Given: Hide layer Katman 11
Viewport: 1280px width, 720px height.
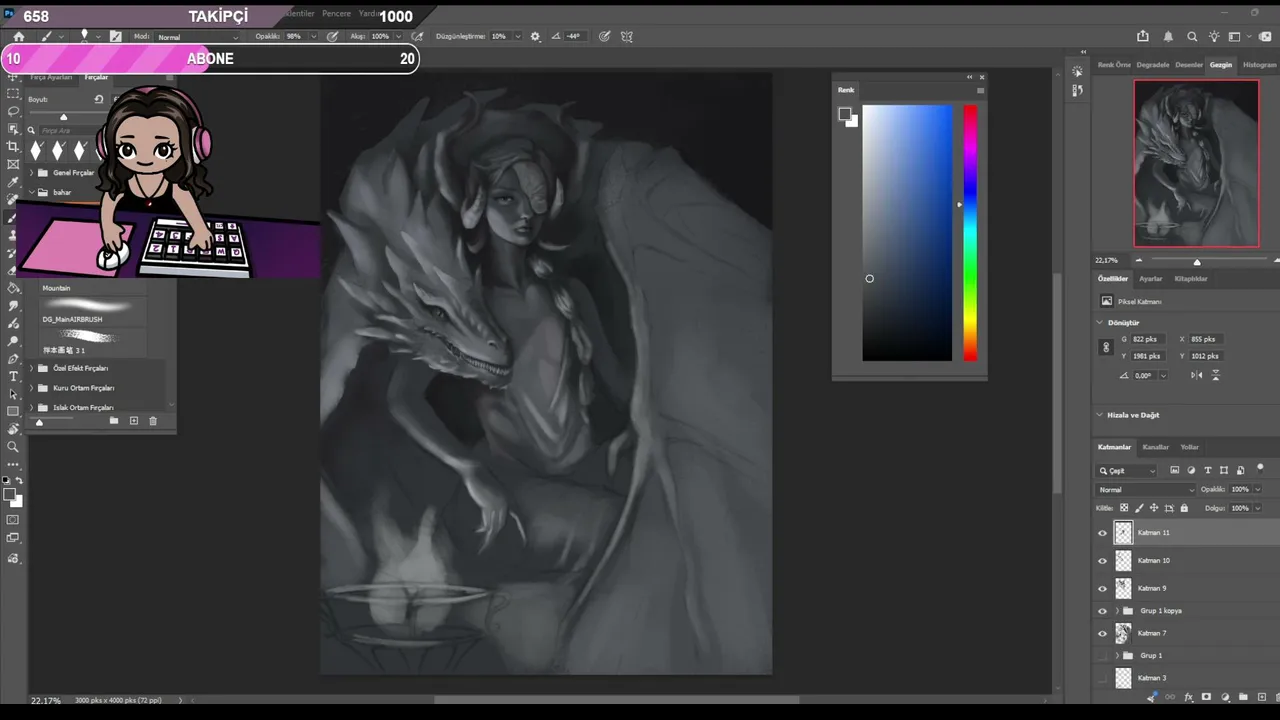Looking at the screenshot, I should [1103, 533].
